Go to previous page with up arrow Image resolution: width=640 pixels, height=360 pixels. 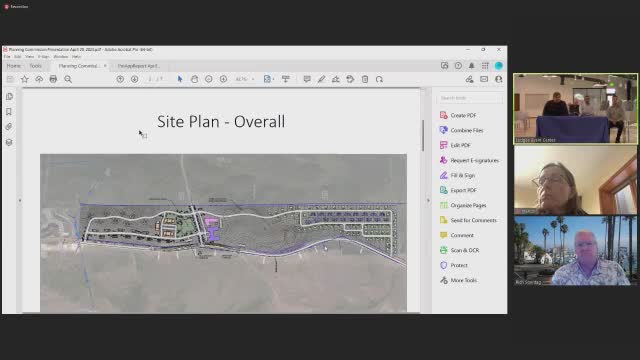pos(120,79)
